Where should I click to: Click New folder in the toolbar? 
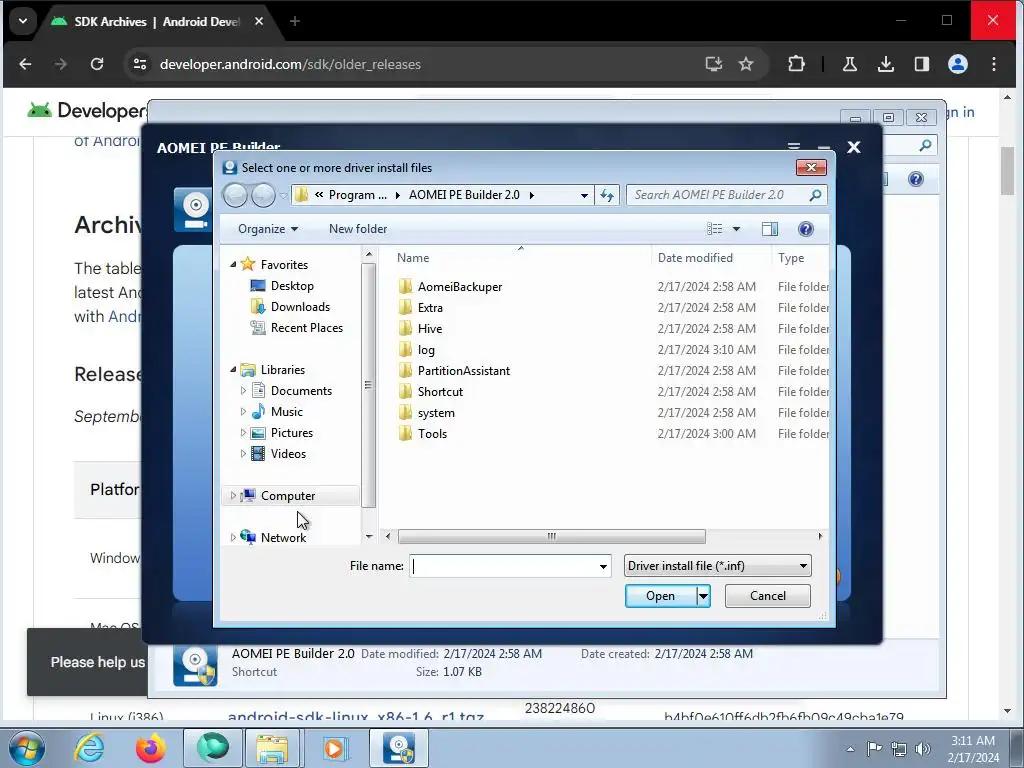click(358, 229)
